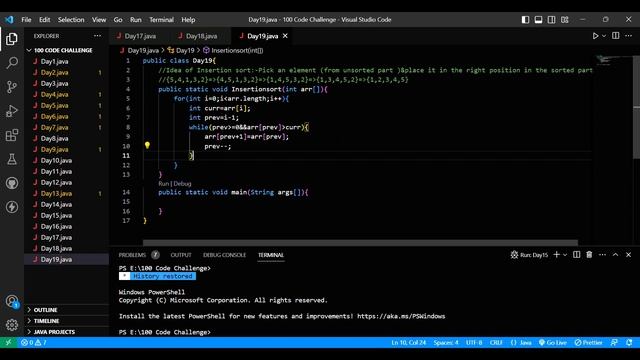Open the Go menu
The width and height of the screenshot is (640, 360).
(118, 20)
